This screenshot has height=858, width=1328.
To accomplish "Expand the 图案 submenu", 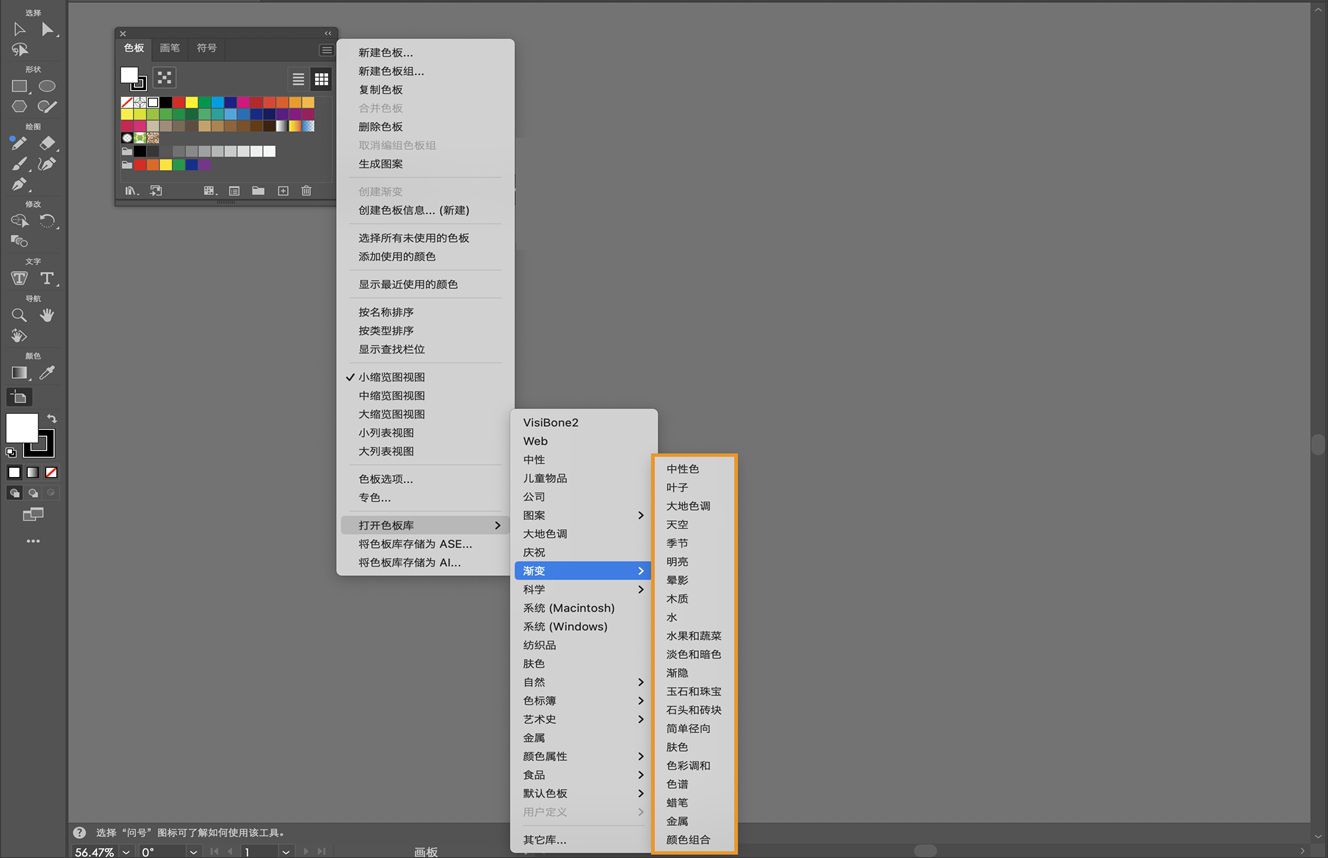I will coord(584,515).
